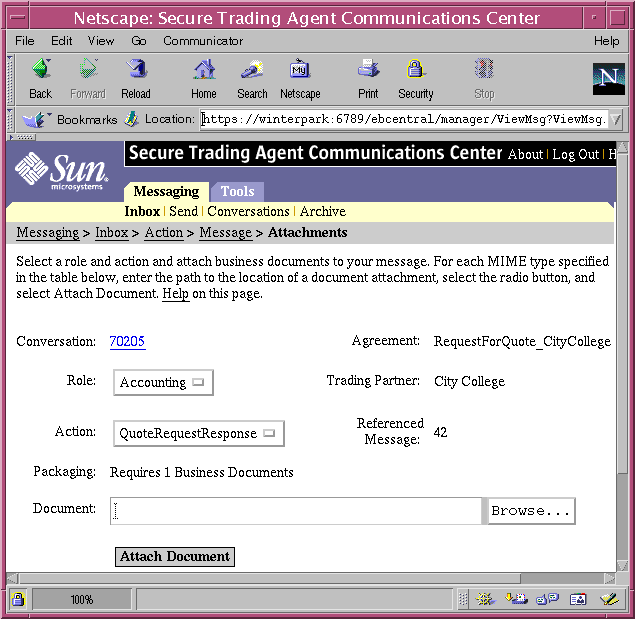The height and width of the screenshot is (619, 635).
Task: Click the scroll left arrow
Action: pyautogui.click(x=12, y=578)
